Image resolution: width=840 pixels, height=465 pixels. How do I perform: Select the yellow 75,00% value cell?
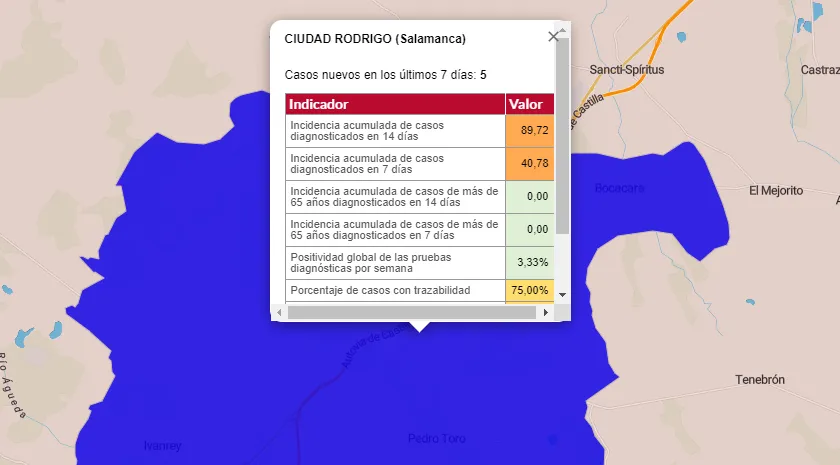point(529,290)
